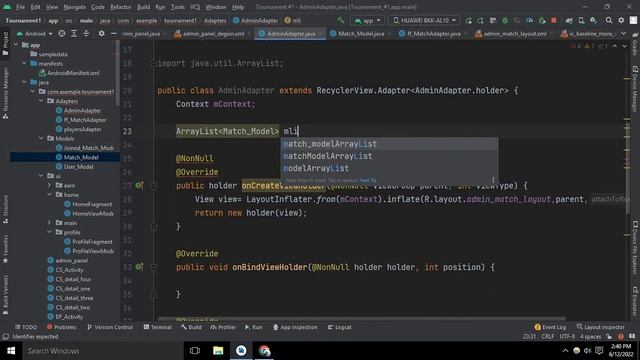Open the Event Log
This screenshot has height=360, width=640.
pyautogui.click(x=550, y=327)
